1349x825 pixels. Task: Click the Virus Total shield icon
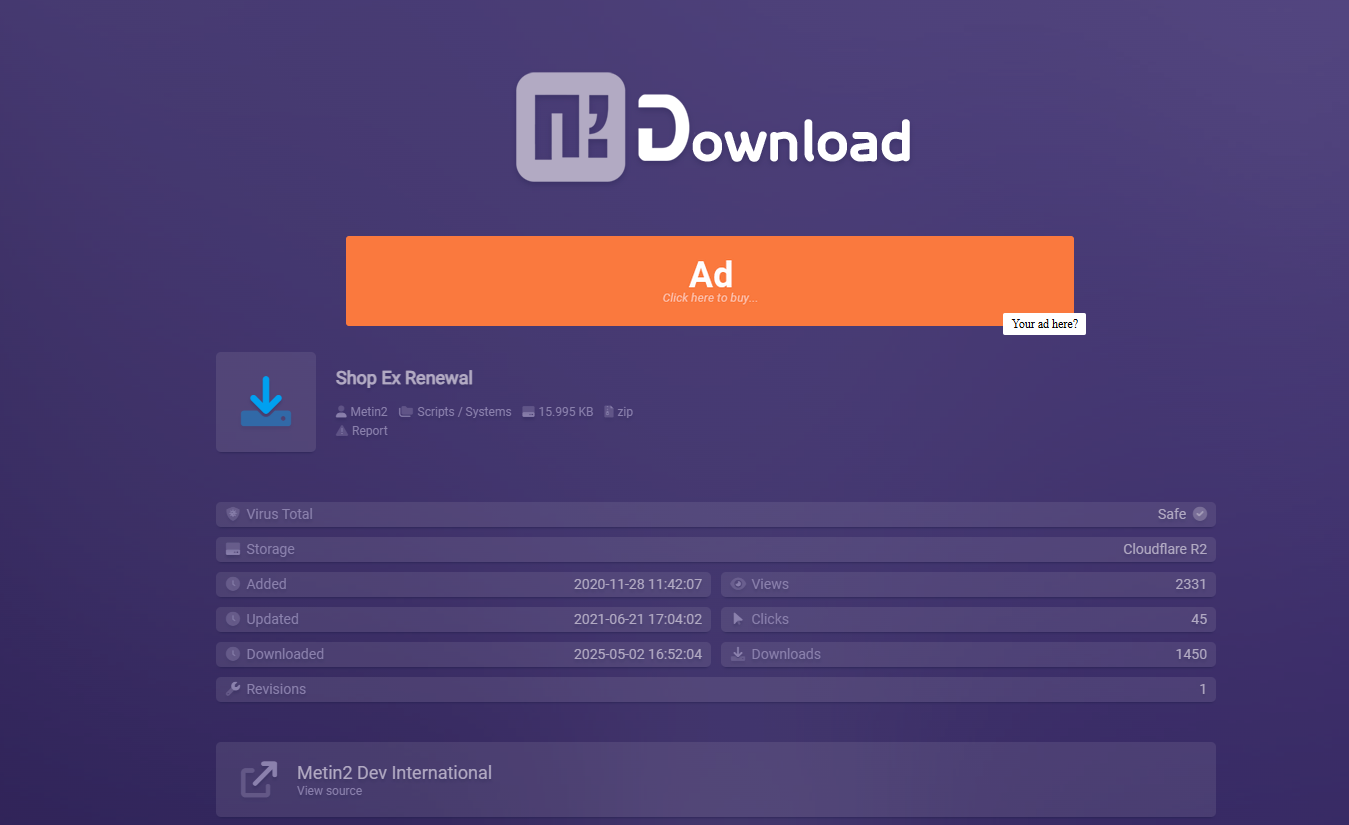[x=233, y=514]
